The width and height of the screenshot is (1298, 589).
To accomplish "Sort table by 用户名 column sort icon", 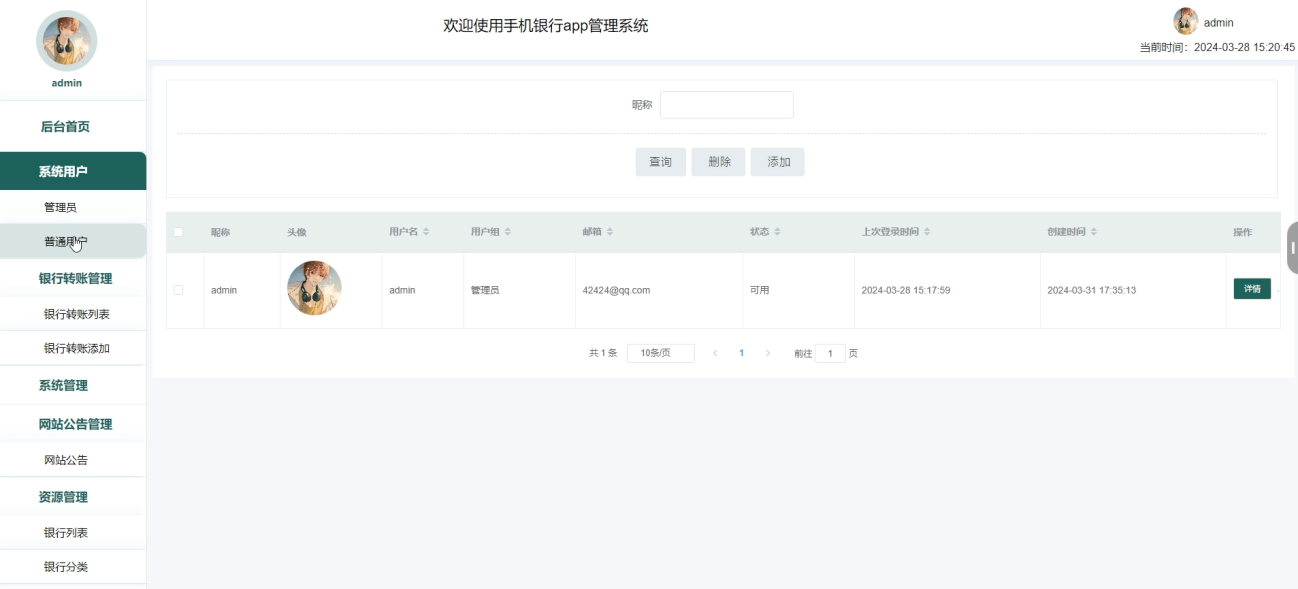I will click(426, 232).
